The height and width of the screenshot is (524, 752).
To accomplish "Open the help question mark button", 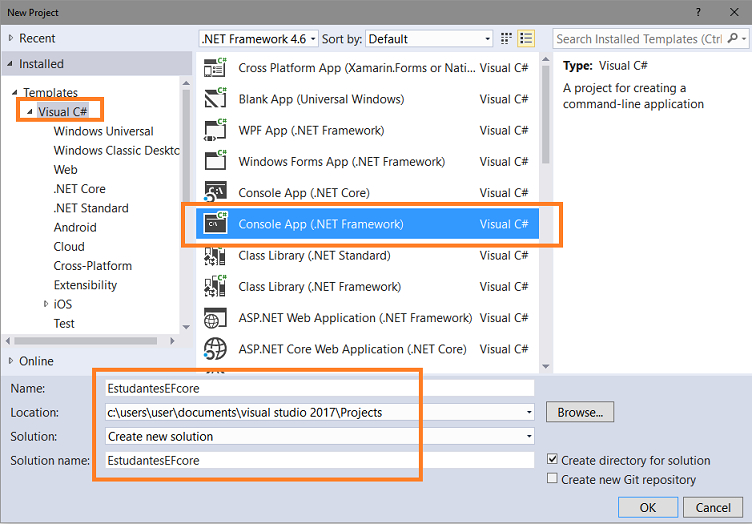I will pos(698,12).
